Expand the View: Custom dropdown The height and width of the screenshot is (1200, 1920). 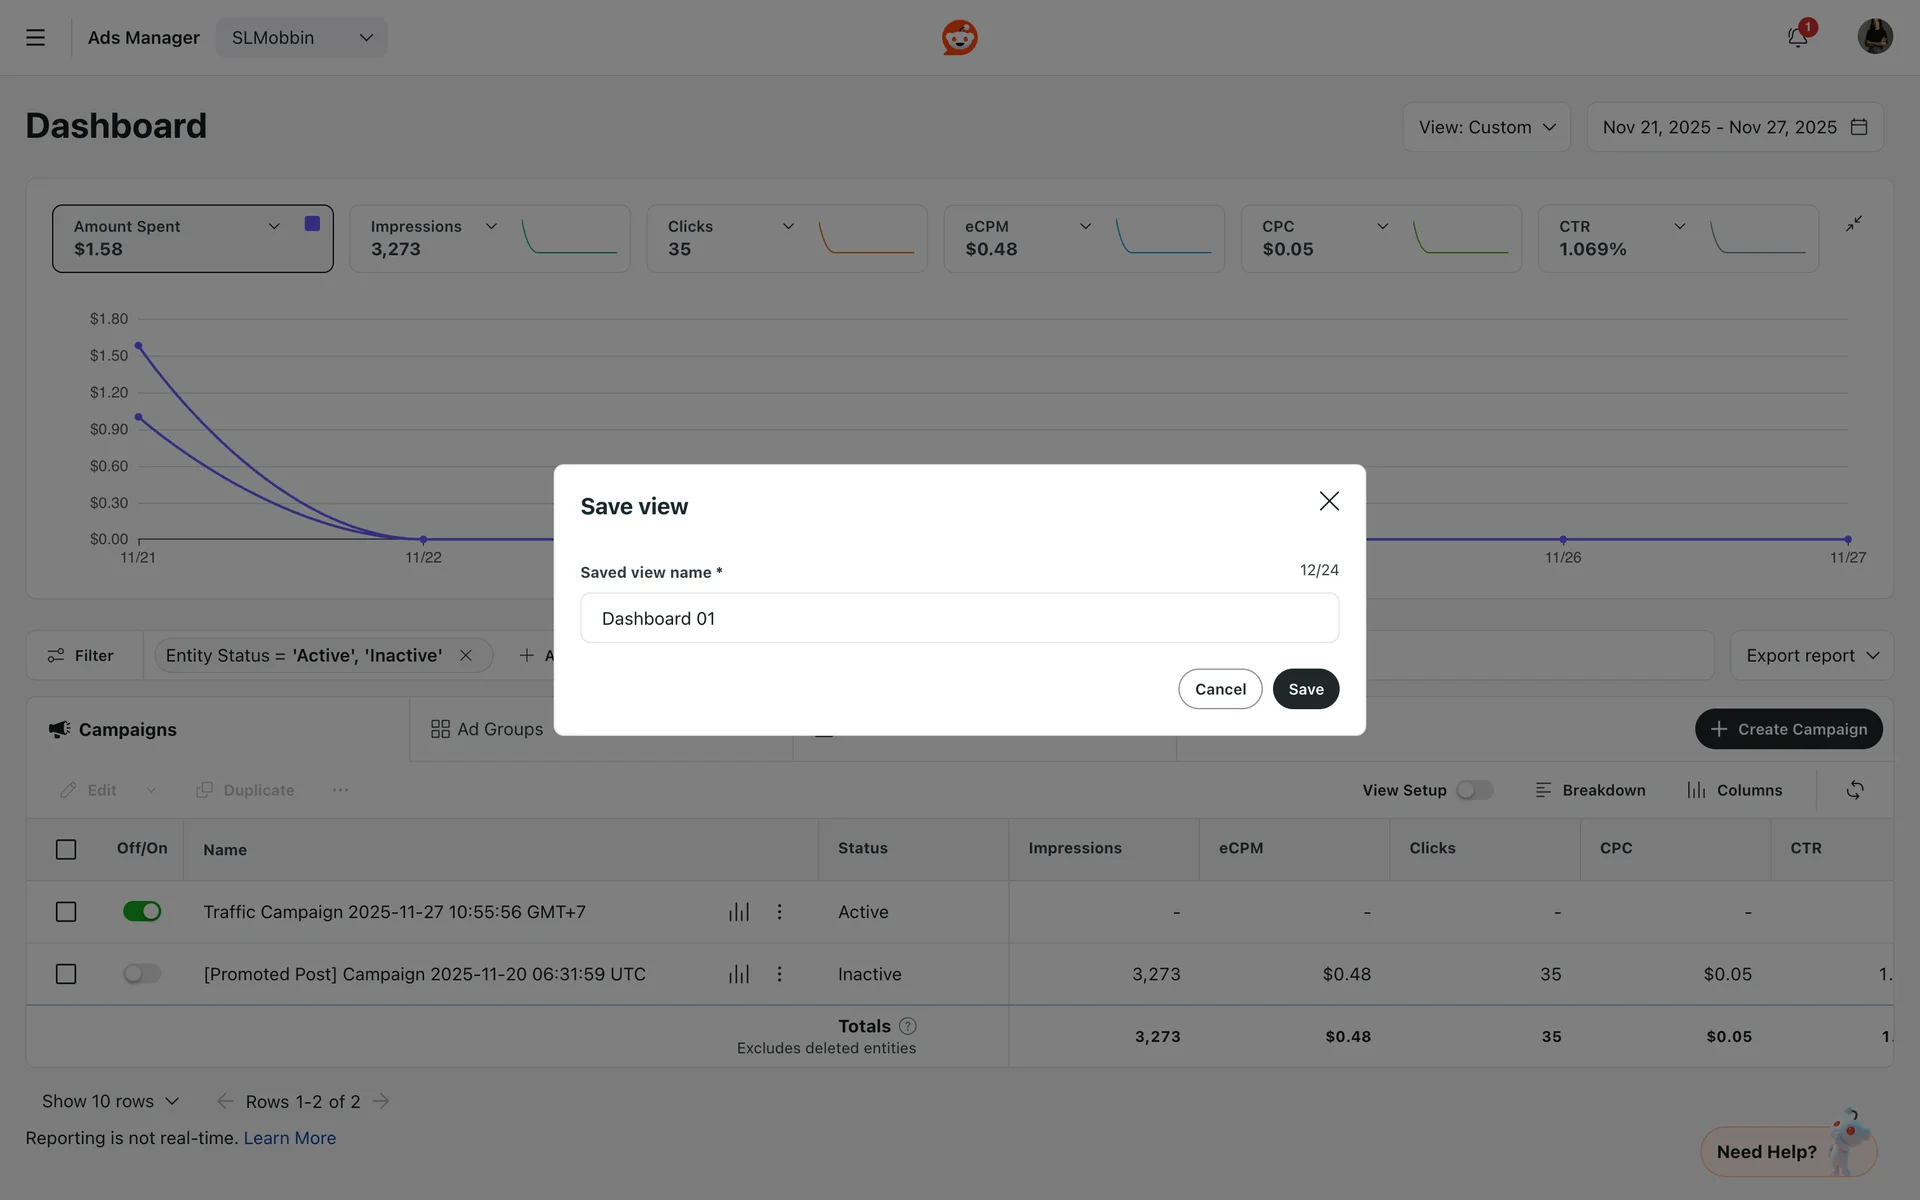[1486, 127]
